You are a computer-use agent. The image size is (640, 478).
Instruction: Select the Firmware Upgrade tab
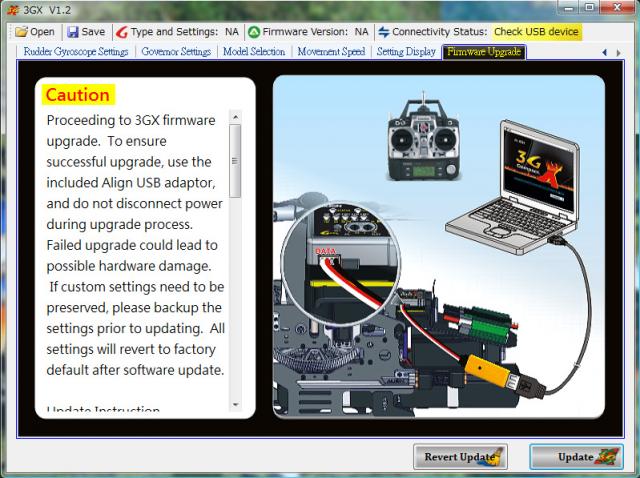coord(484,52)
